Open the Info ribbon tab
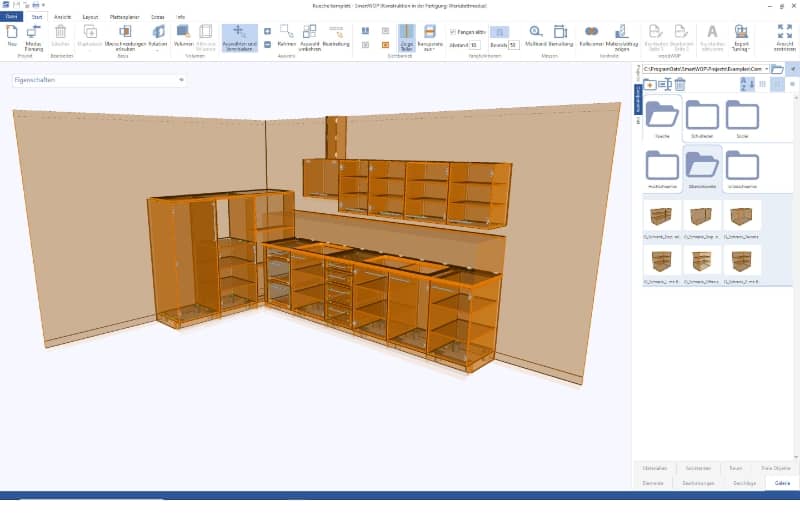Viewport: 800px width, 520px height. click(x=181, y=17)
